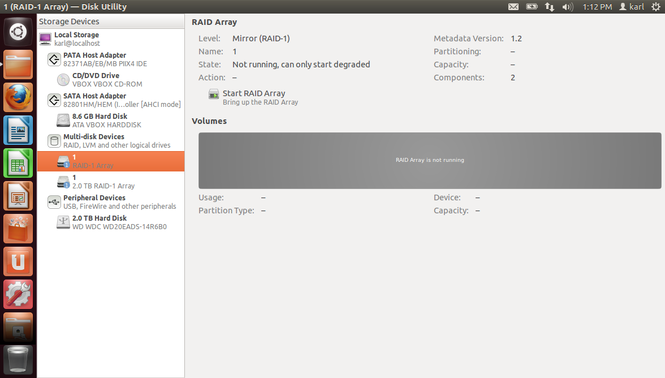Select the CD/DVD Drive VBOX CD-ROM
The image size is (665, 378).
click(111, 80)
